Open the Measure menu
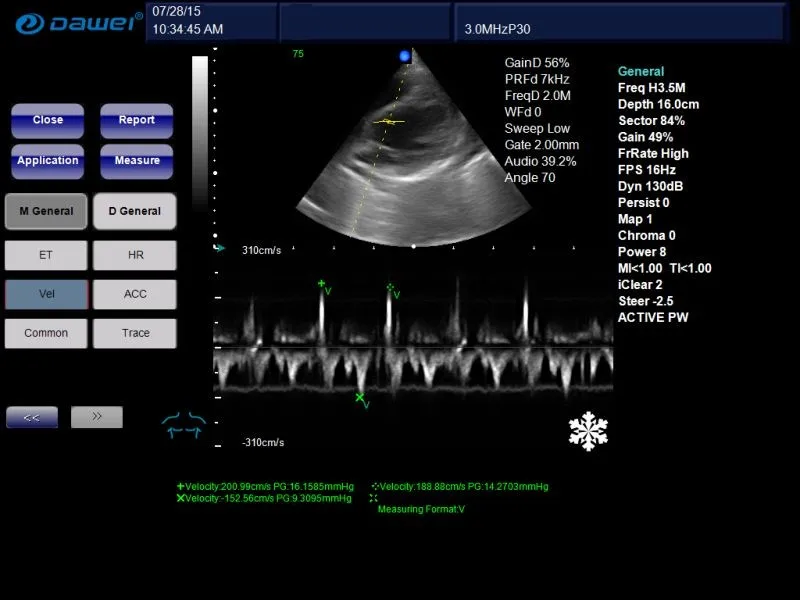Screen dimensions: 800x600 pos(137,161)
